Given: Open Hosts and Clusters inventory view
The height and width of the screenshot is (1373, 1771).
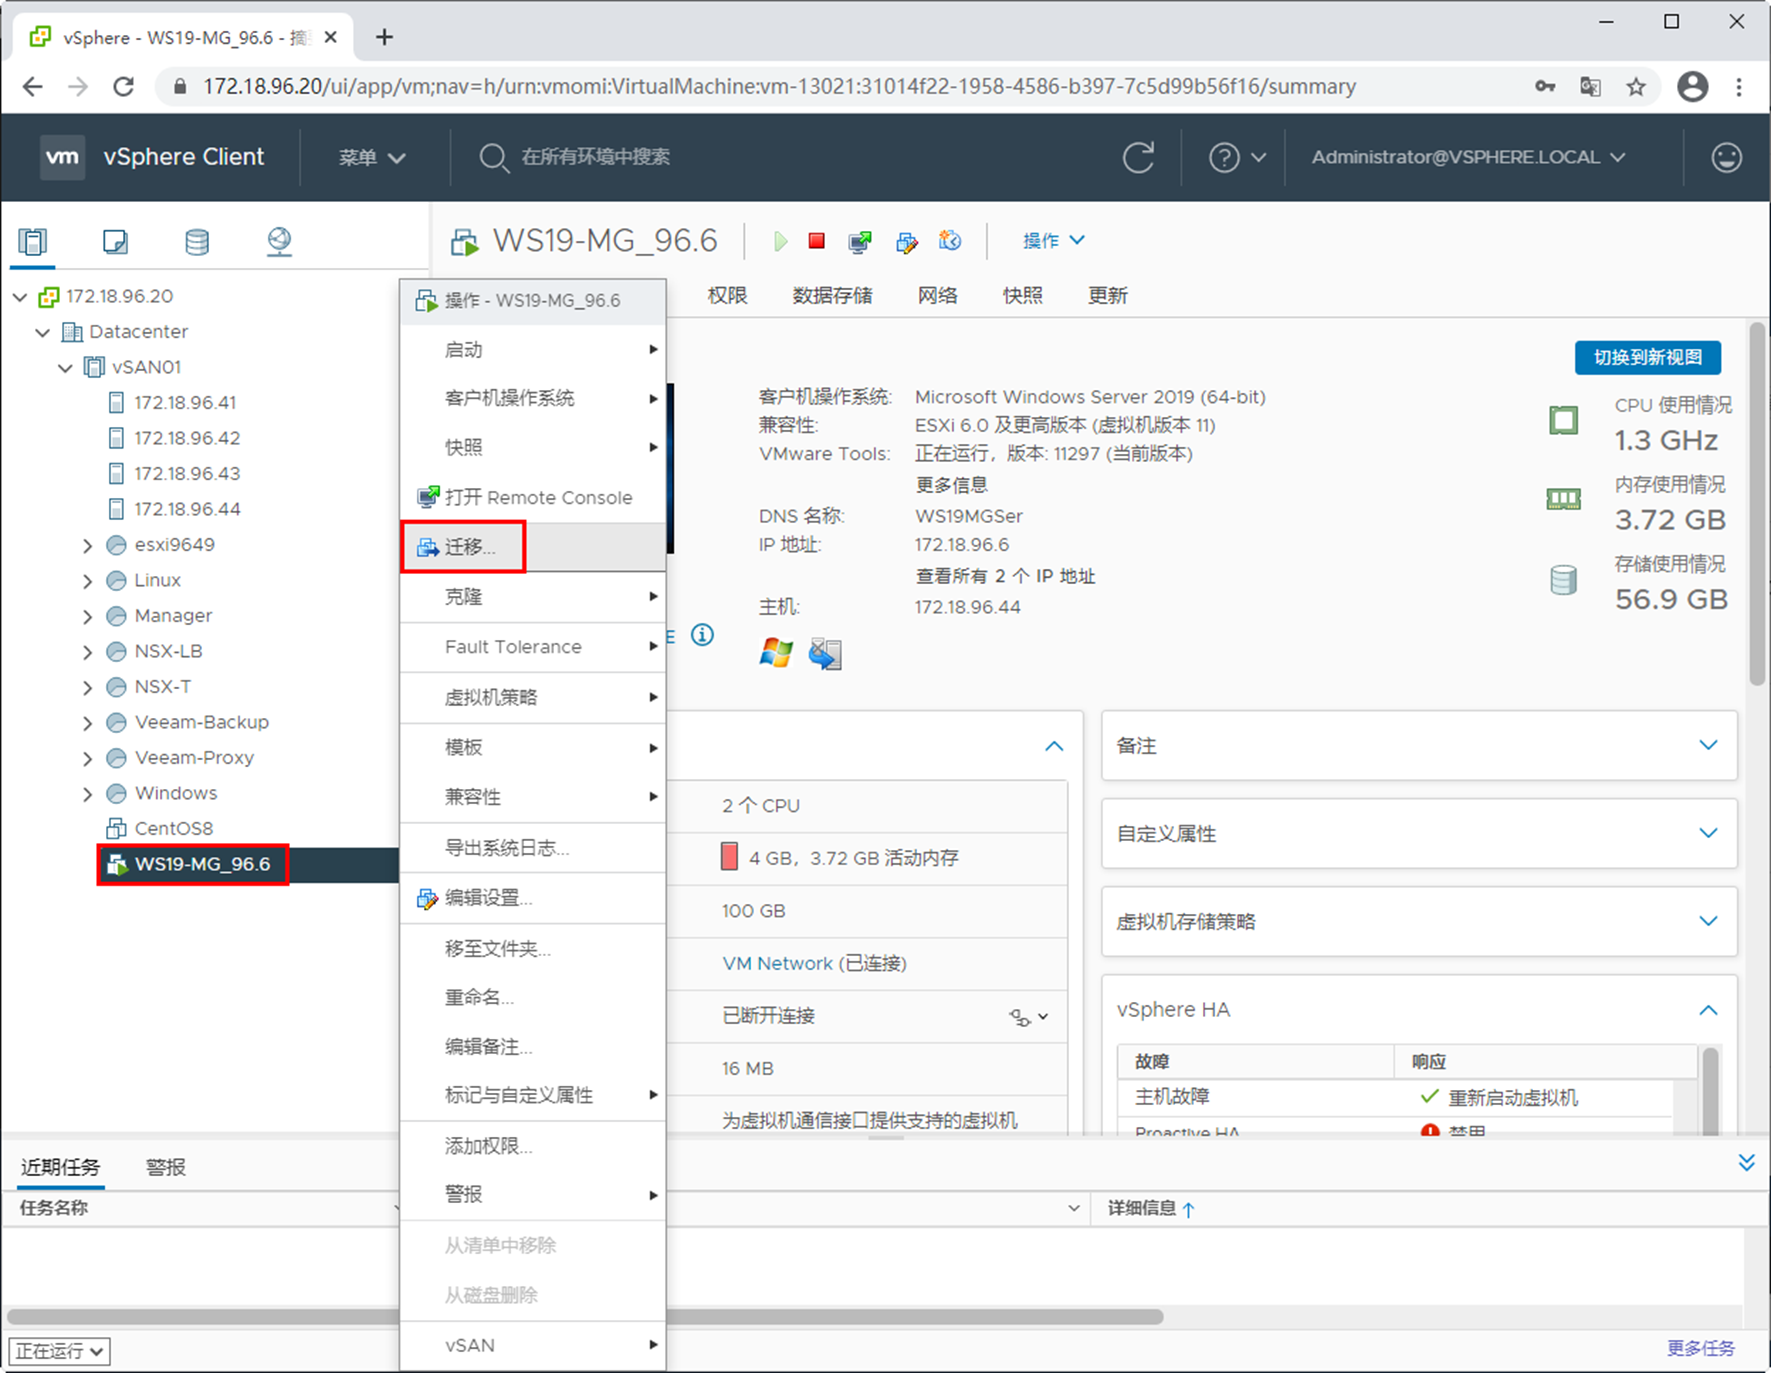Looking at the screenshot, I should [x=33, y=241].
